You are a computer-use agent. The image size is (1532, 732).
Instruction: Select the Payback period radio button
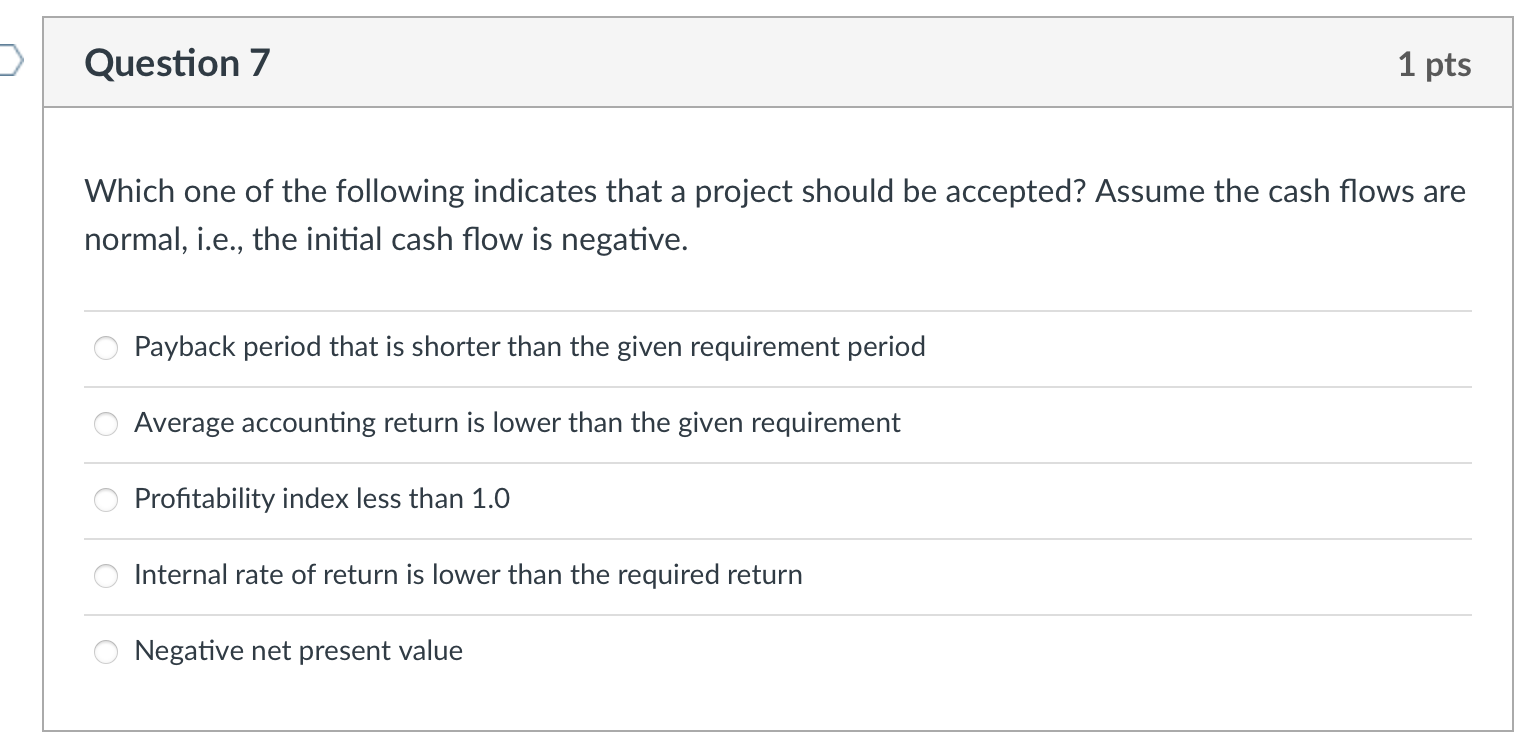pos(106,348)
